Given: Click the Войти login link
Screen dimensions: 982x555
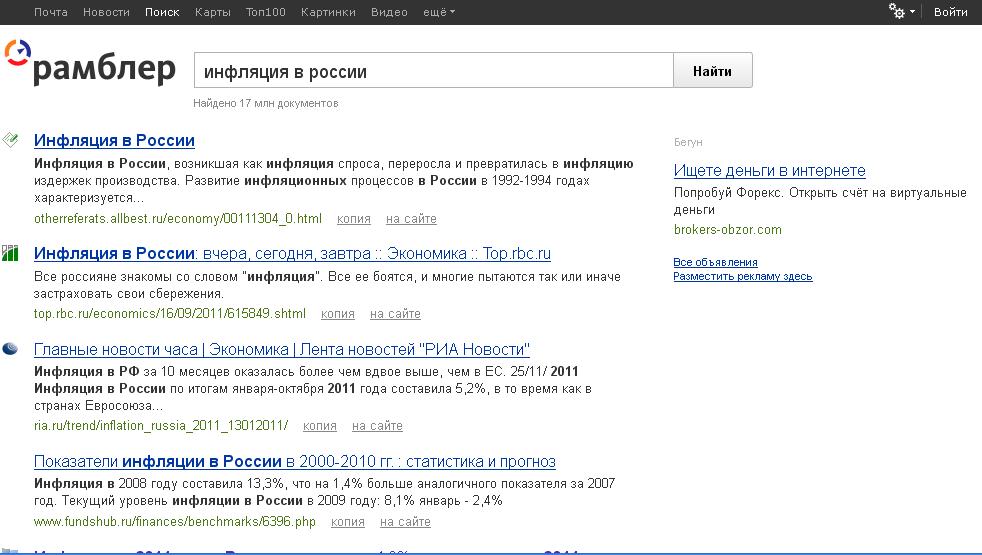Looking at the screenshot, I should tap(951, 12).
